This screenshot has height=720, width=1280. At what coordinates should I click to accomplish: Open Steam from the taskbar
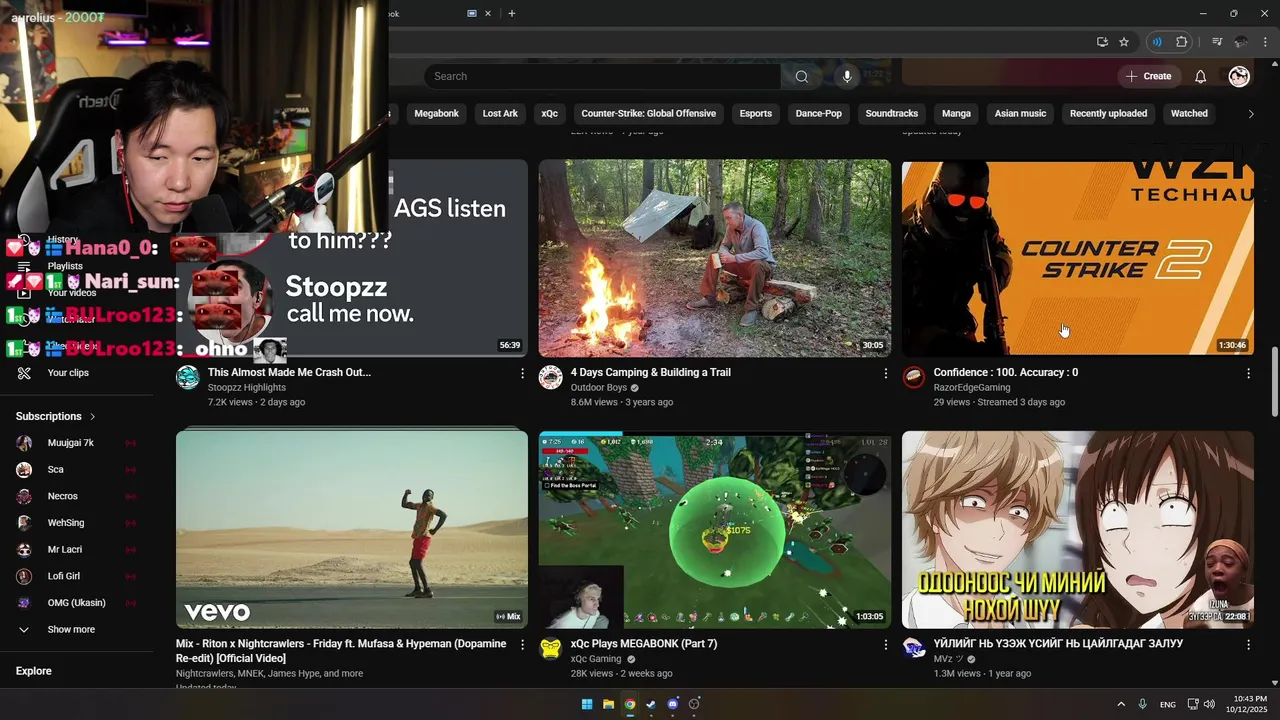click(x=651, y=704)
